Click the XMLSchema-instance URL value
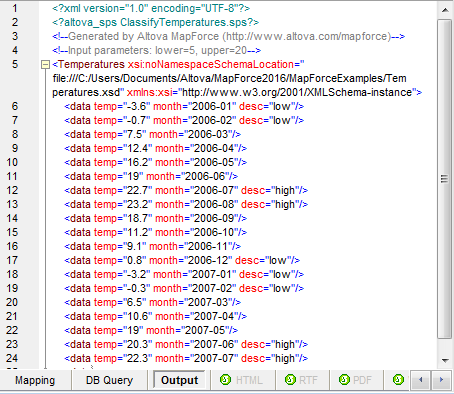Viewport: 454px width, 394px height. coord(297,92)
